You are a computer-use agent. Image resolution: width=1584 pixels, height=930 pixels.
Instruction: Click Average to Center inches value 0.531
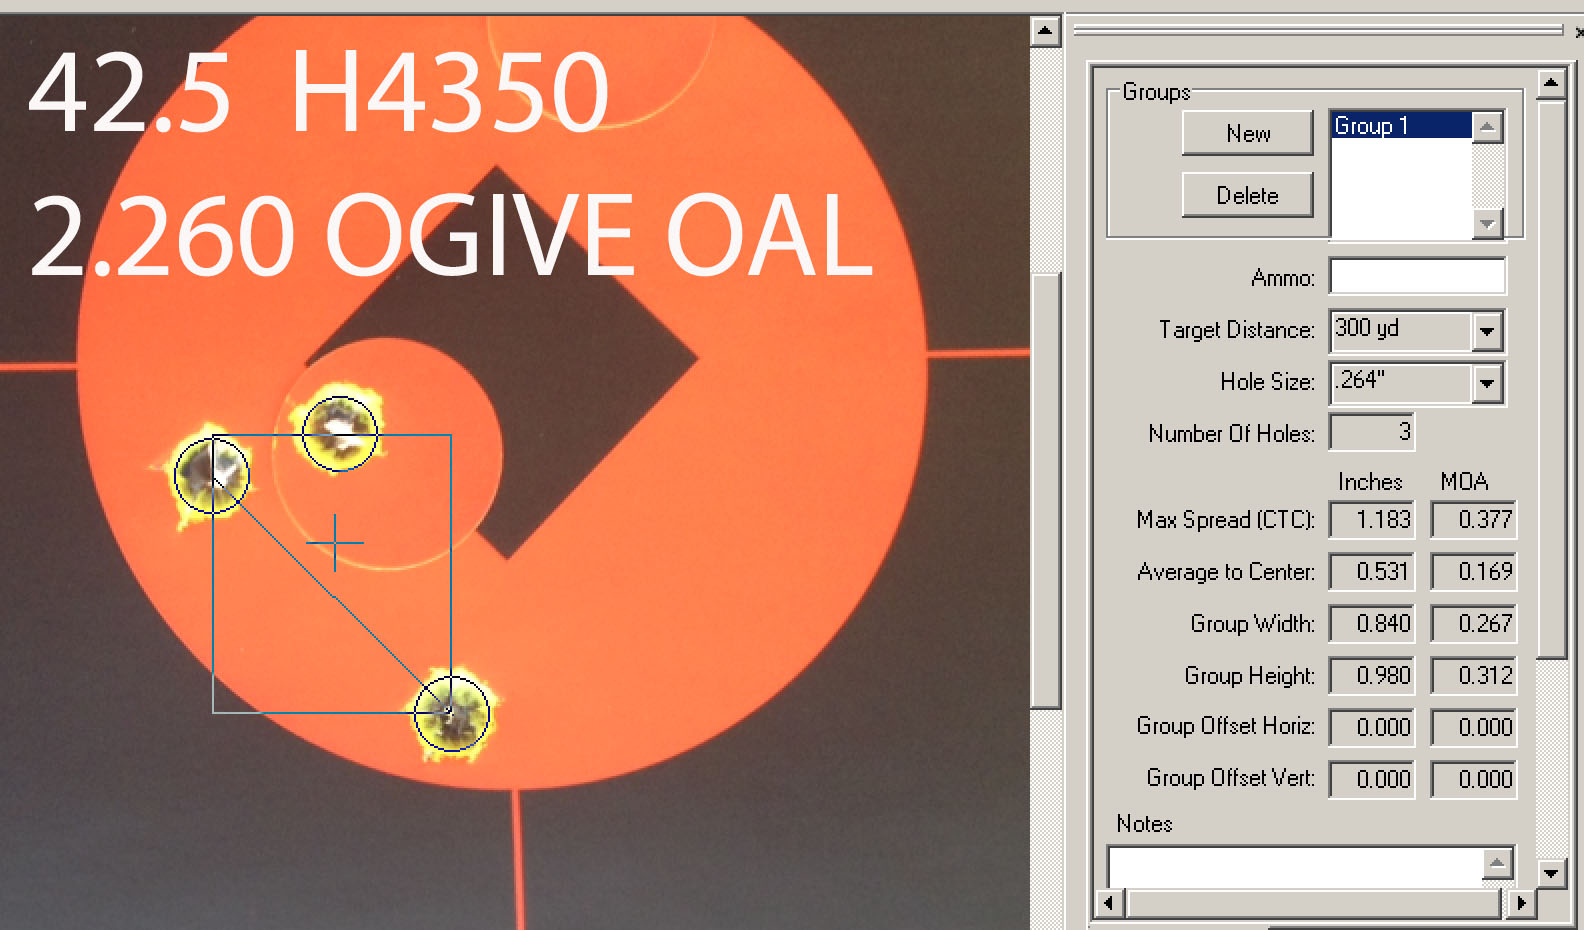(x=1371, y=572)
